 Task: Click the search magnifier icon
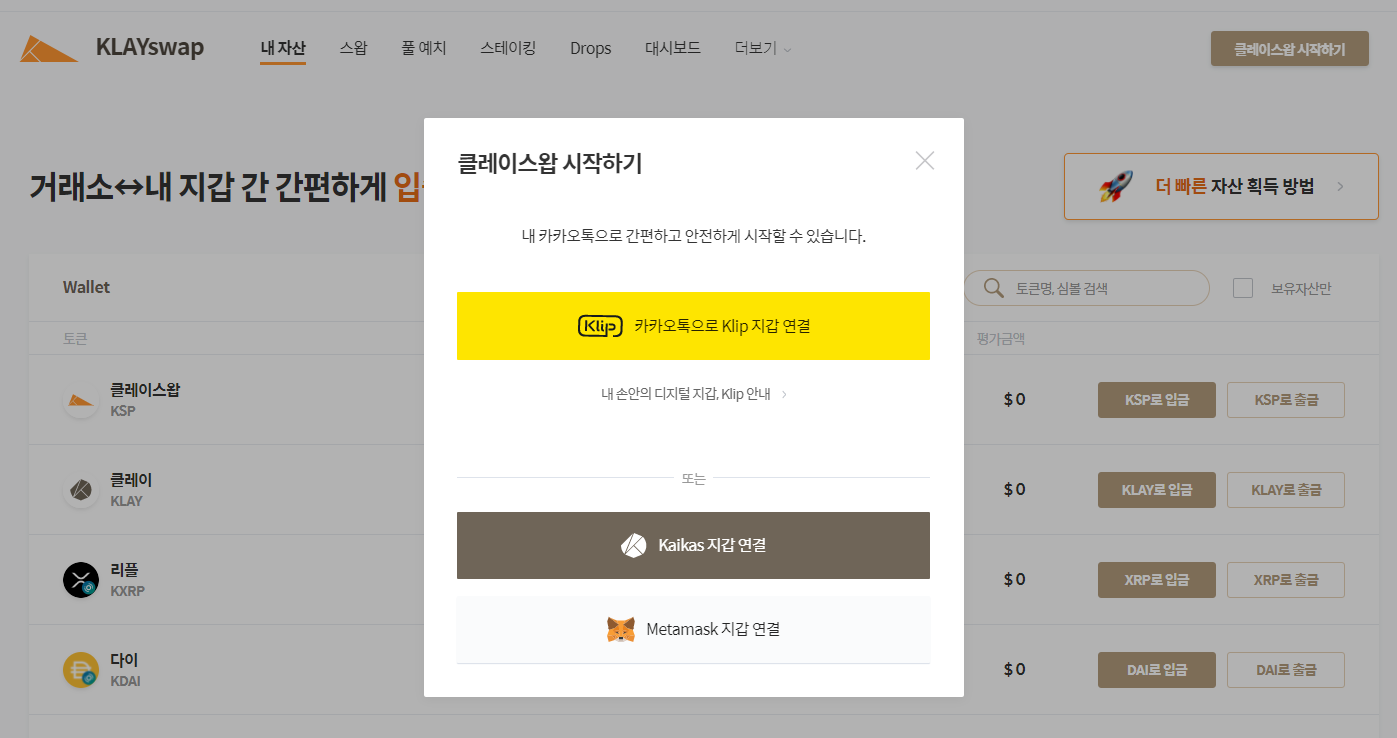tap(994, 288)
